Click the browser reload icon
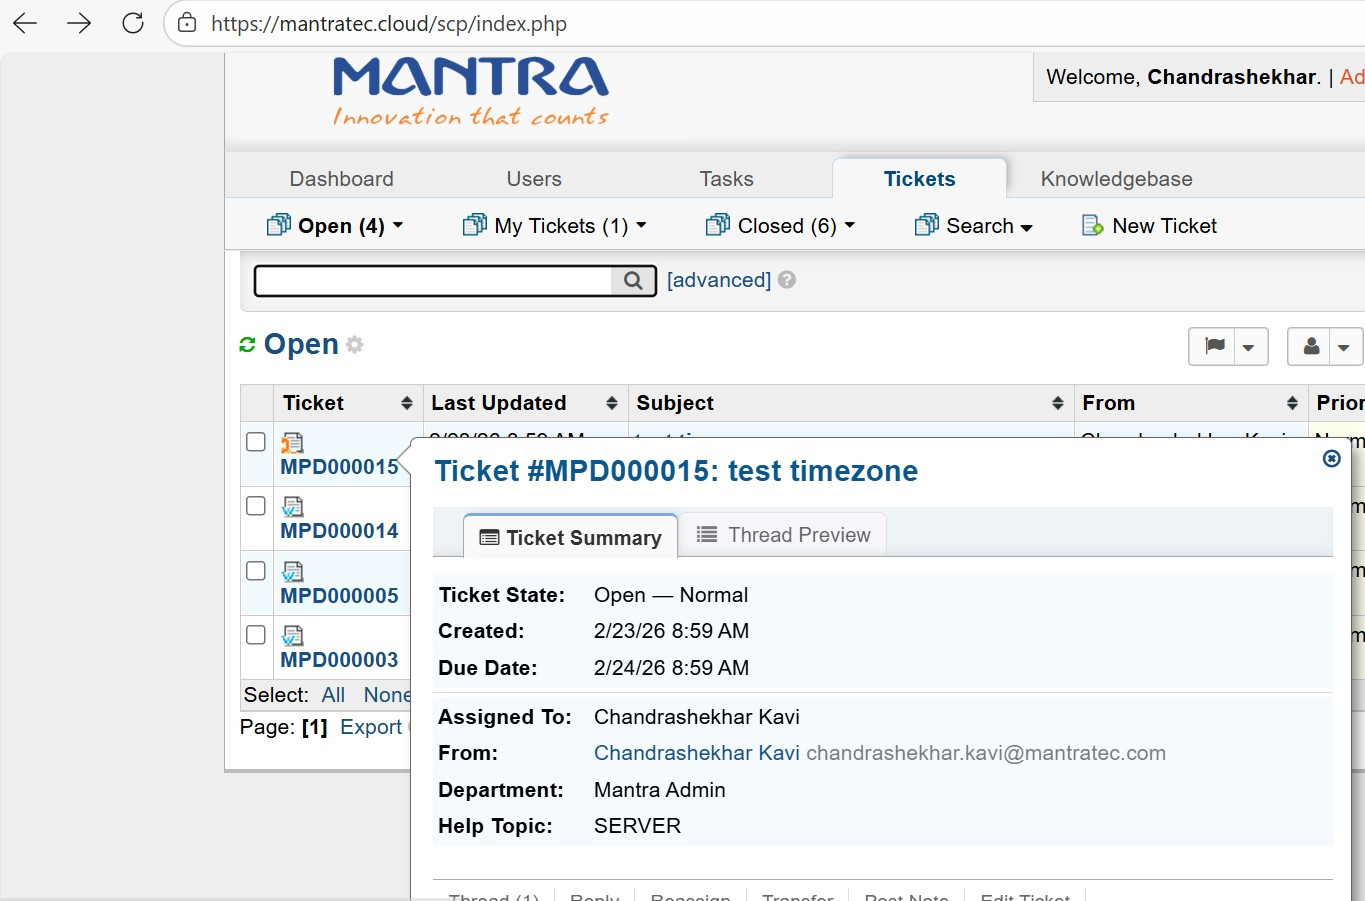The height and width of the screenshot is (901, 1365). click(133, 23)
